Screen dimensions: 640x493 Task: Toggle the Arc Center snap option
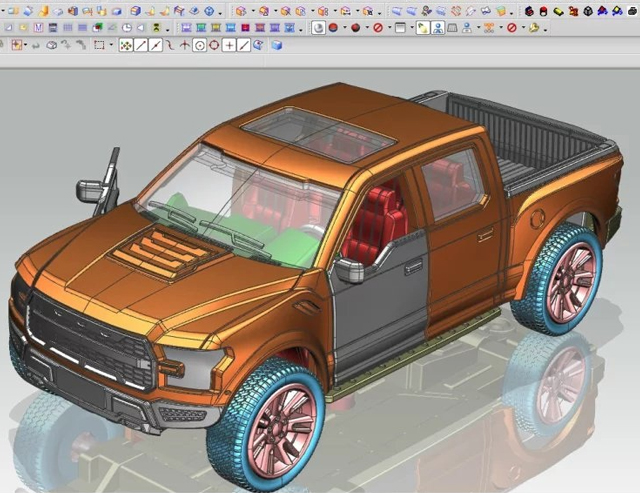click(x=199, y=45)
